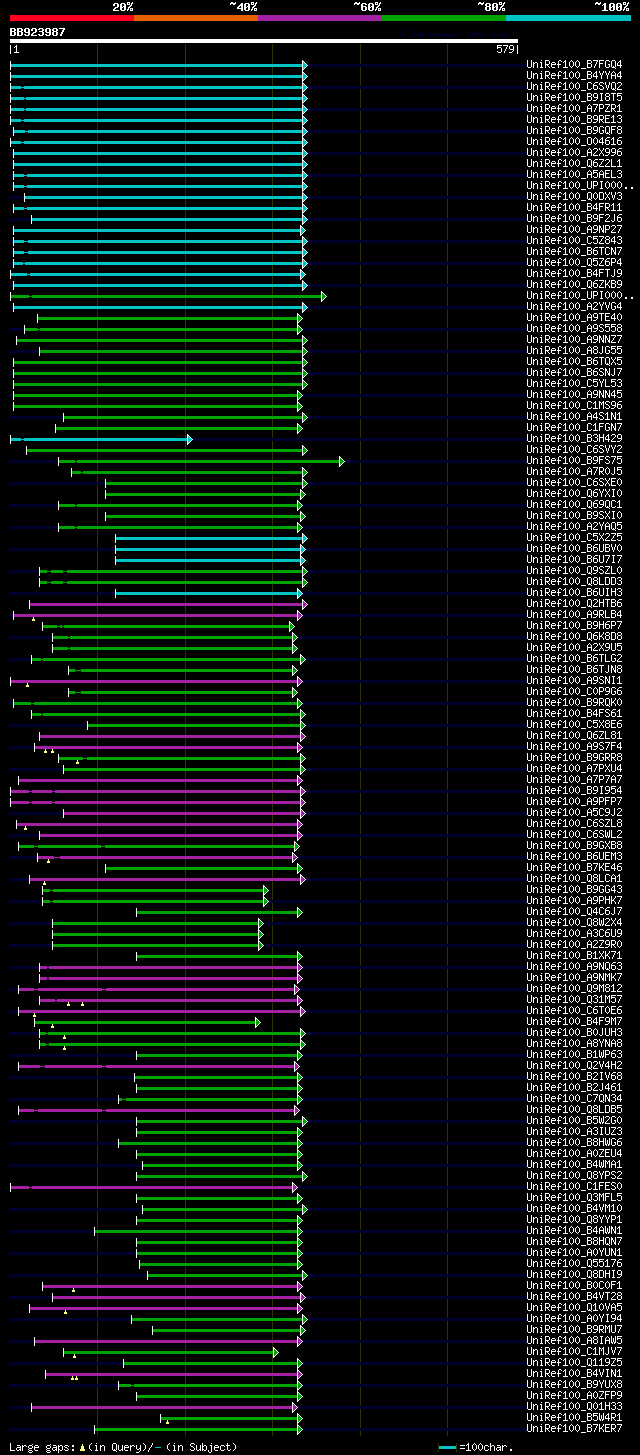This screenshot has width=640, height=1455.
Task: Select label UniRef100_B4AWN1
Action: [x=574, y=1231]
